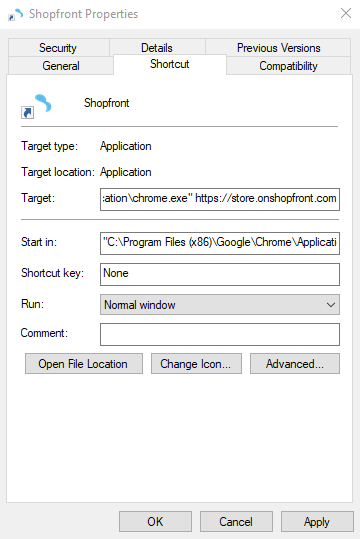The height and width of the screenshot is (539, 360).
Task: Click the Change Icon button
Action: tap(196, 364)
